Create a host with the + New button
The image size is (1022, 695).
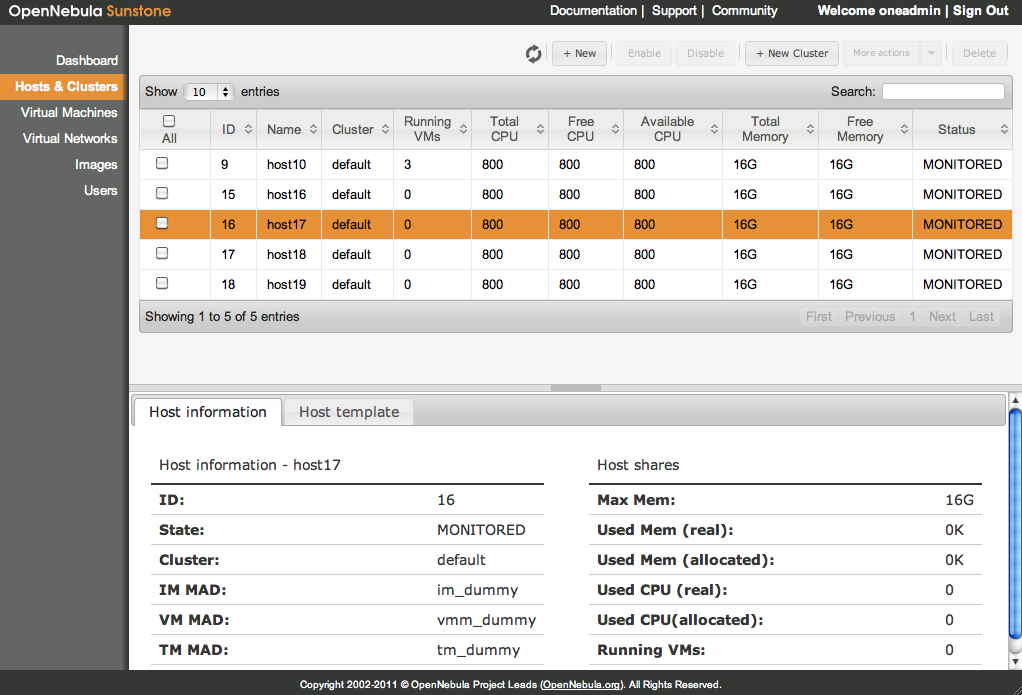(x=579, y=53)
